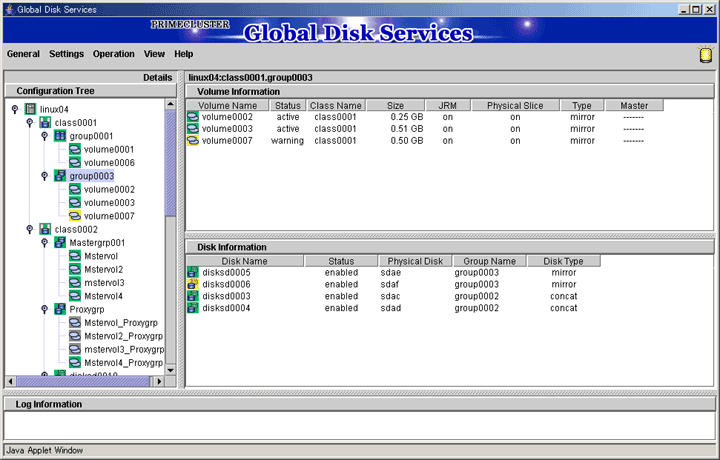Open the Help menu

pyautogui.click(x=184, y=54)
